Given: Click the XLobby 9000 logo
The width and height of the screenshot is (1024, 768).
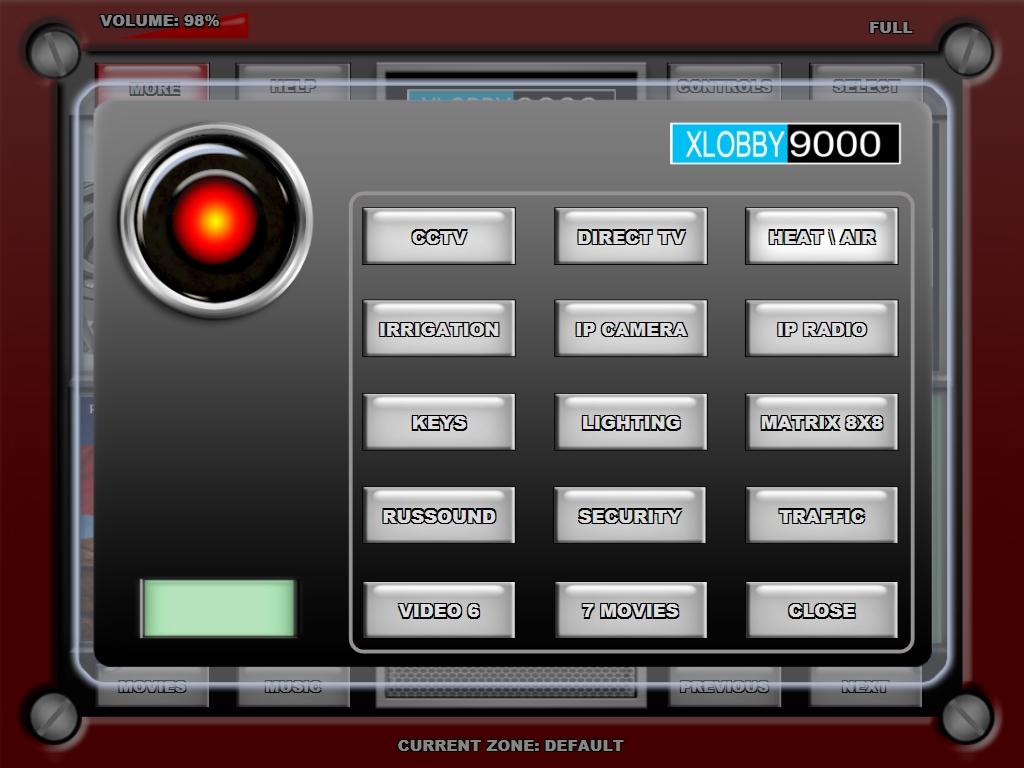Looking at the screenshot, I should click(x=785, y=144).
